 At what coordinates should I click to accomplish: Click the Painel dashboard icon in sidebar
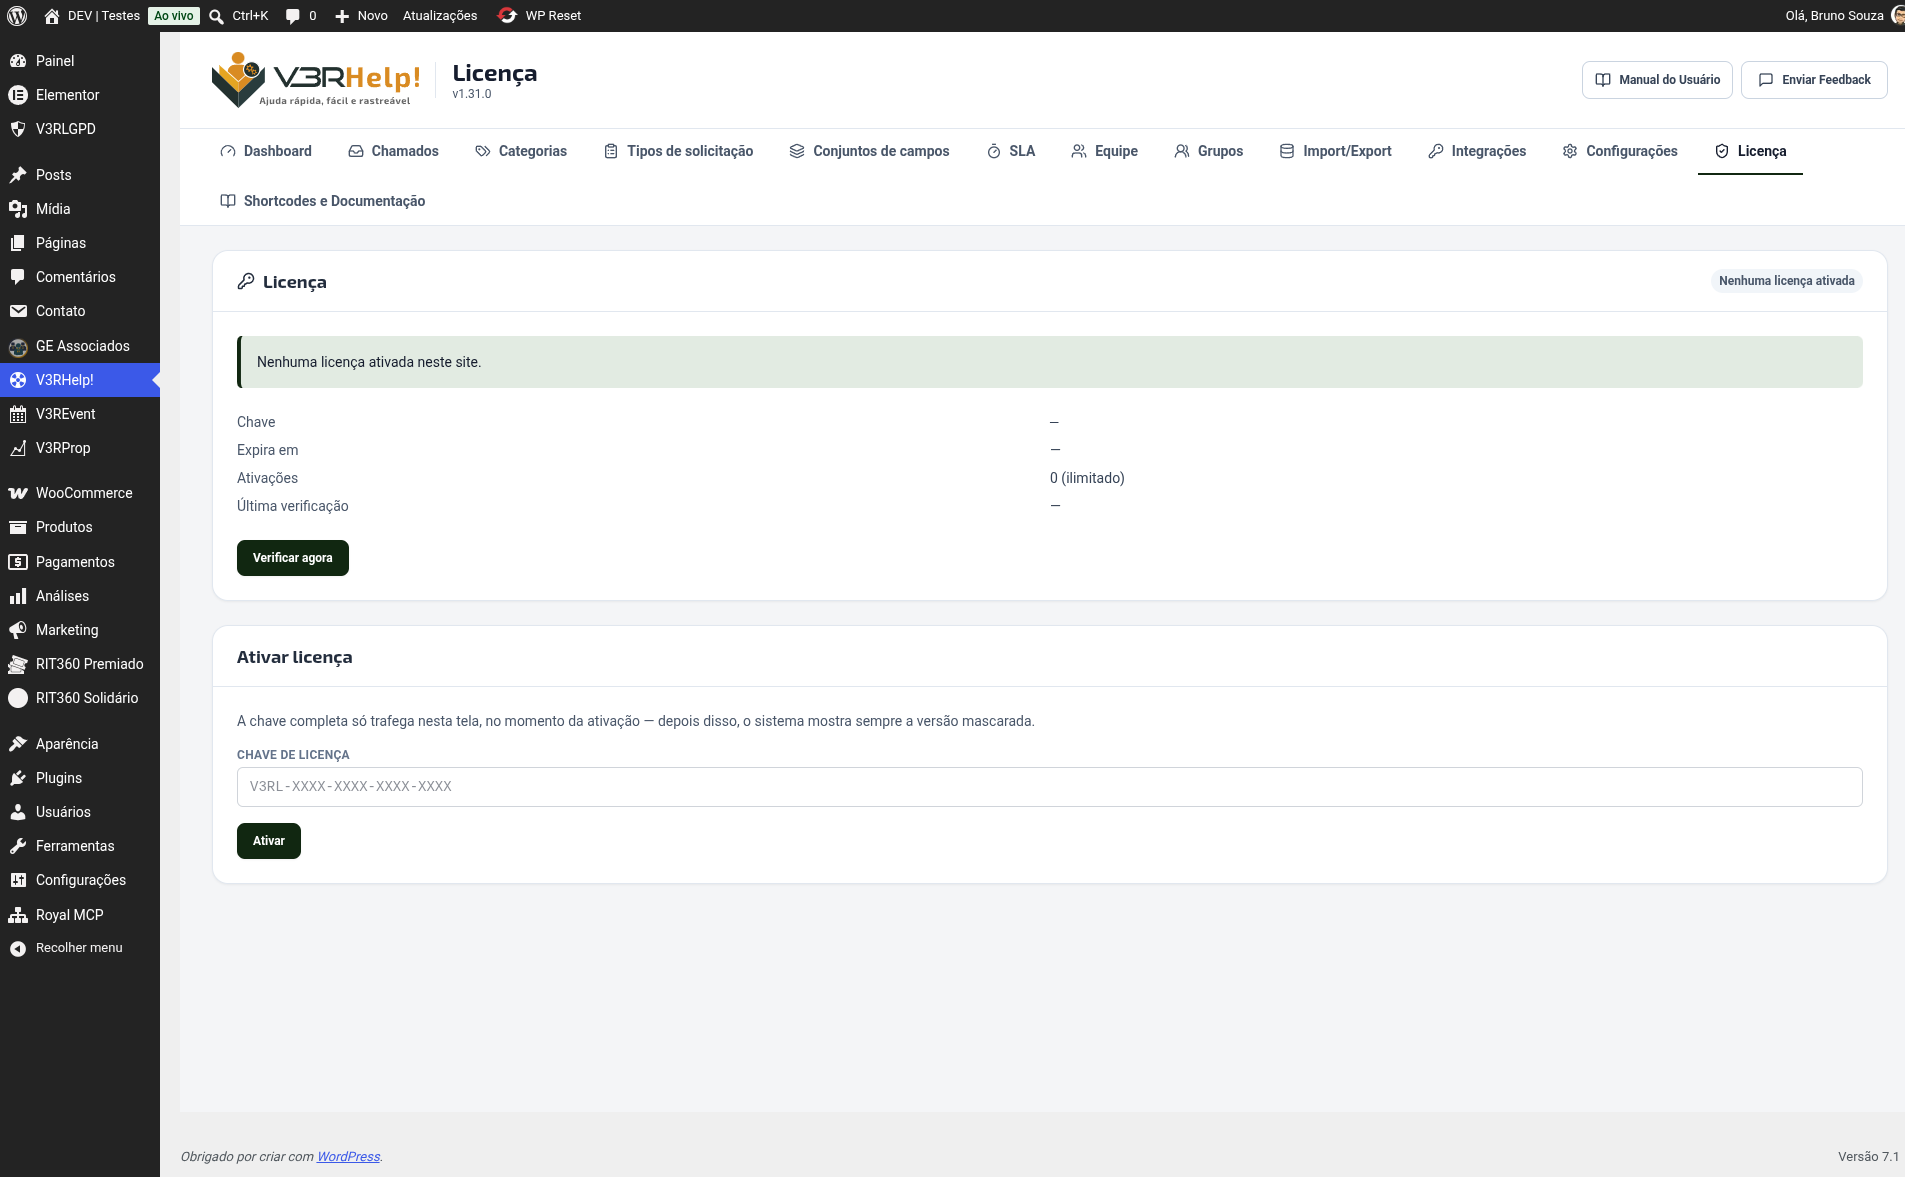pyautogui.click(x=18, y=61)
